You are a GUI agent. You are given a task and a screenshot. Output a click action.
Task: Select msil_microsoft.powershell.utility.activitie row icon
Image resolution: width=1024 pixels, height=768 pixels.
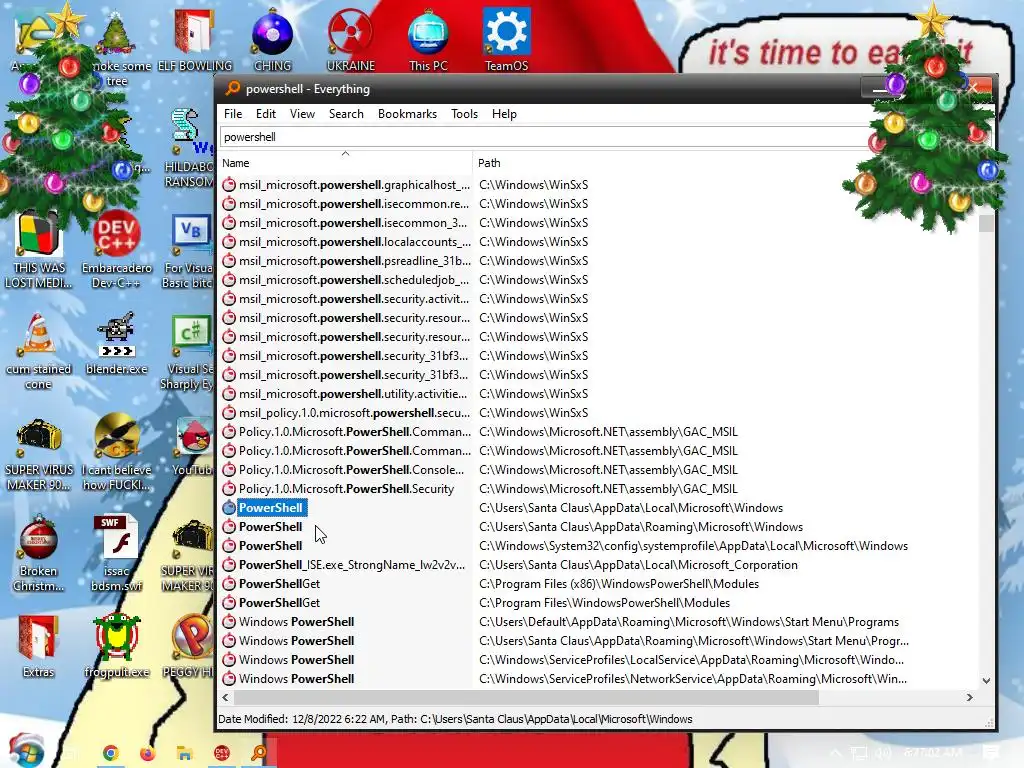[x=229, y=394]
